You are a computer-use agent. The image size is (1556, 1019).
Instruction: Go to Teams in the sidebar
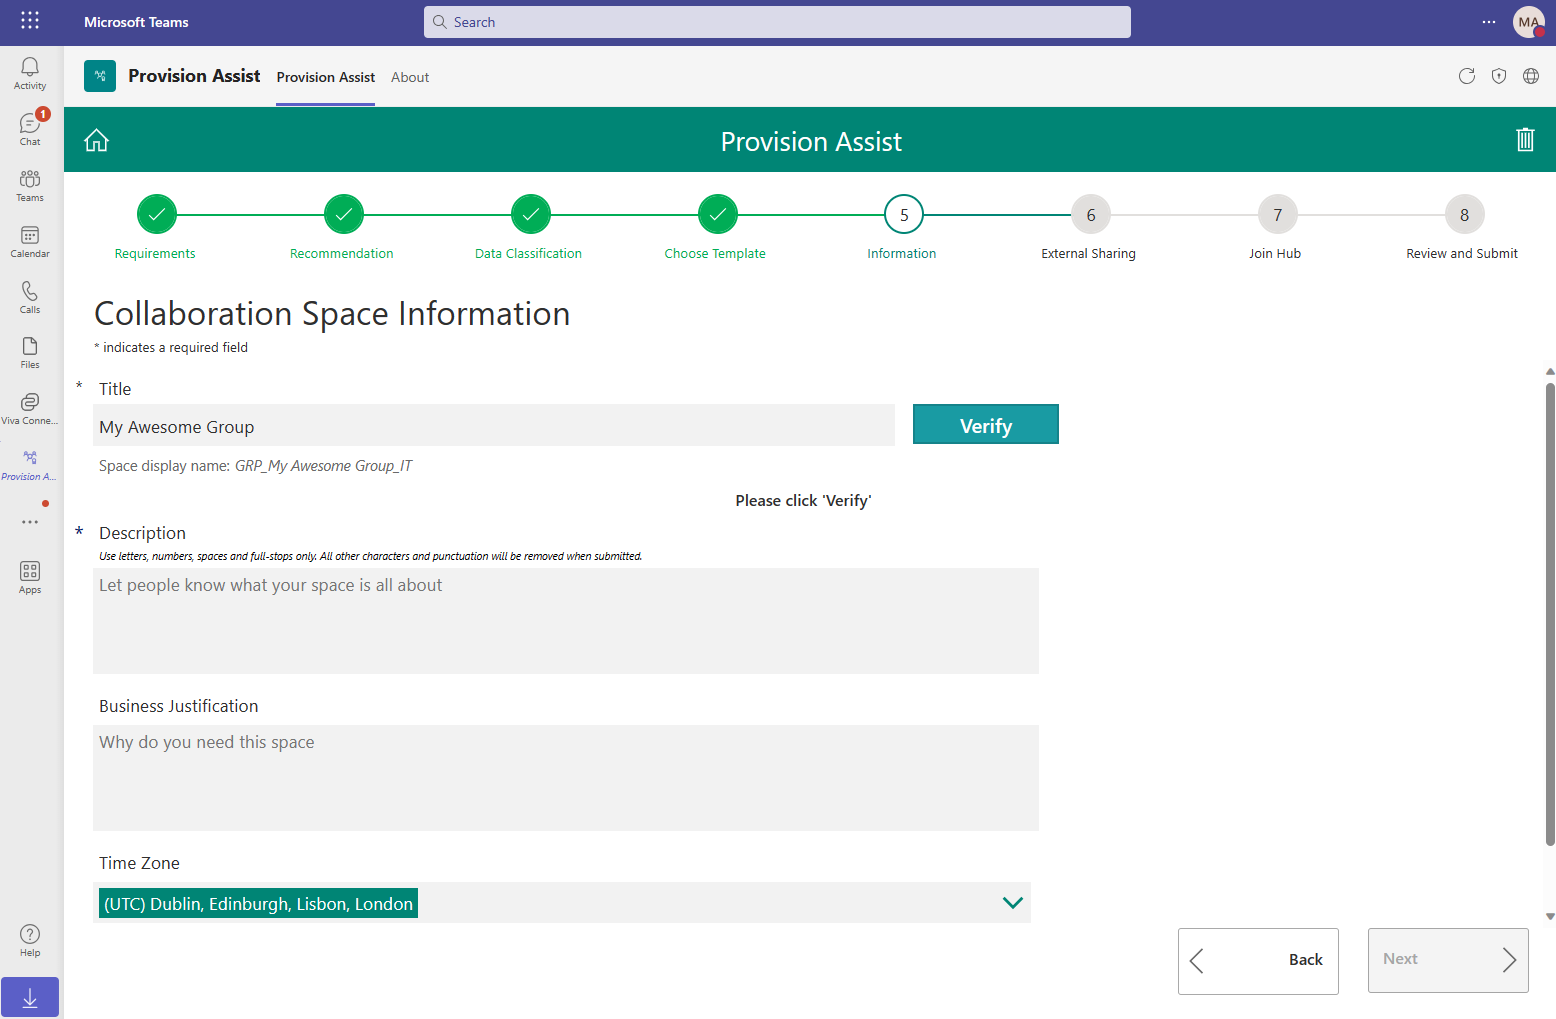coord(30,185)
